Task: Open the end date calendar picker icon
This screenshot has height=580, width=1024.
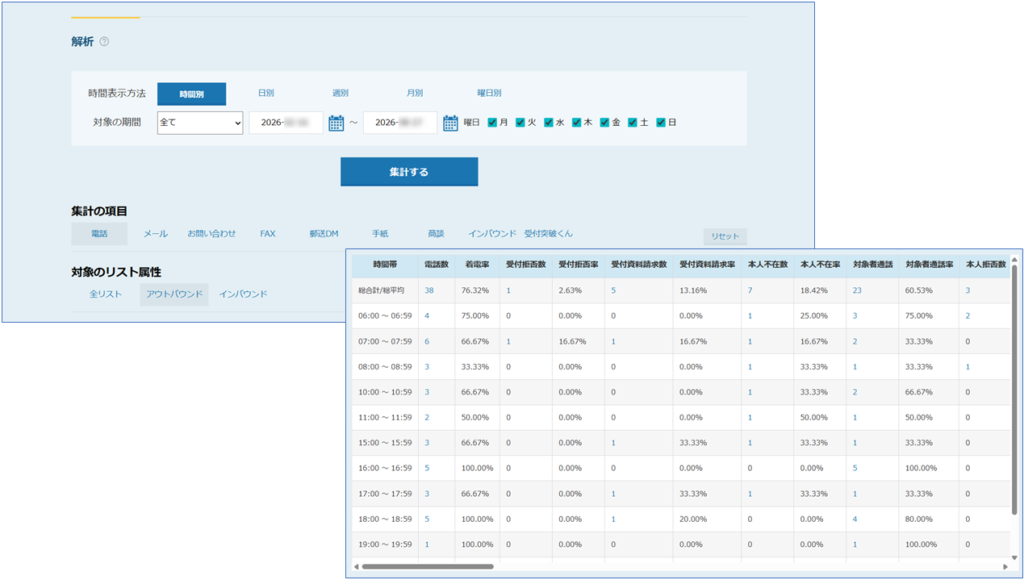Action: coord(450,123)
